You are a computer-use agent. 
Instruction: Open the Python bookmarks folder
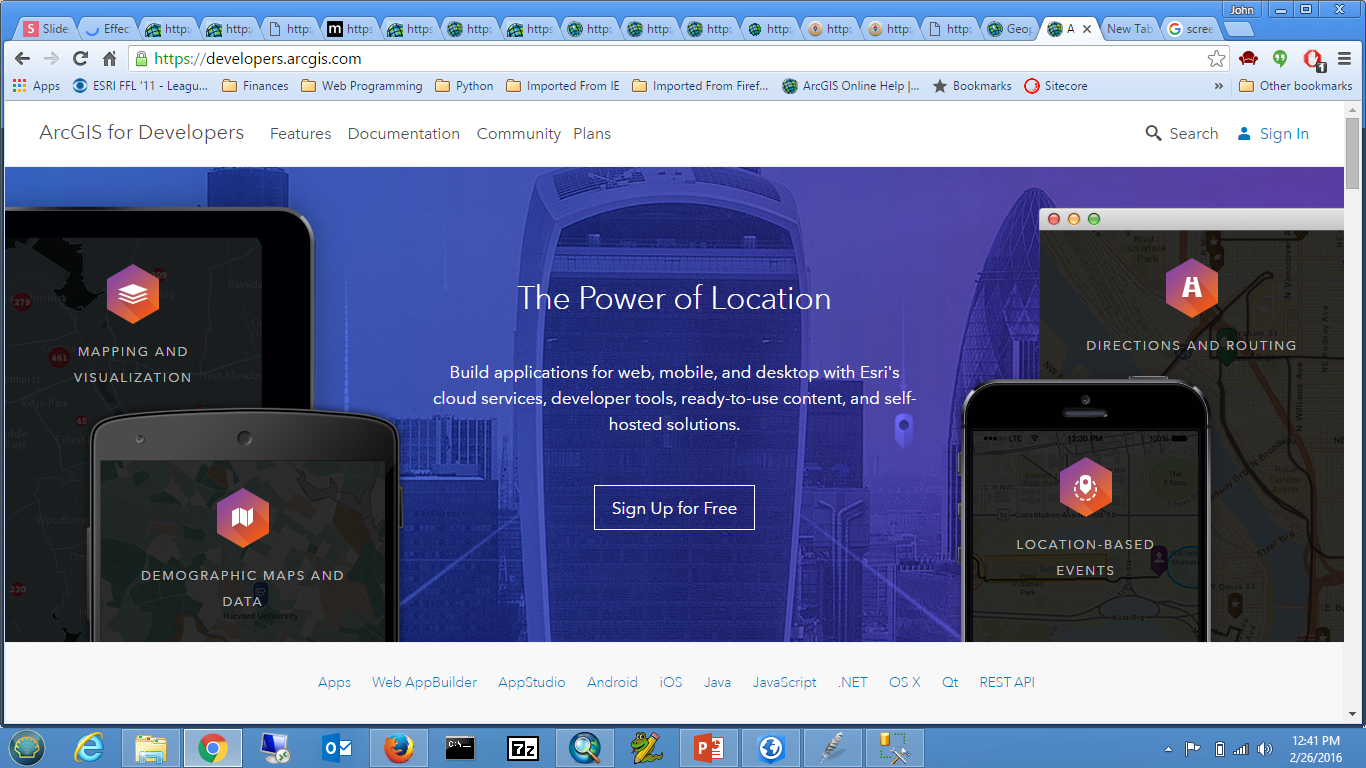(x=464, y=86)
